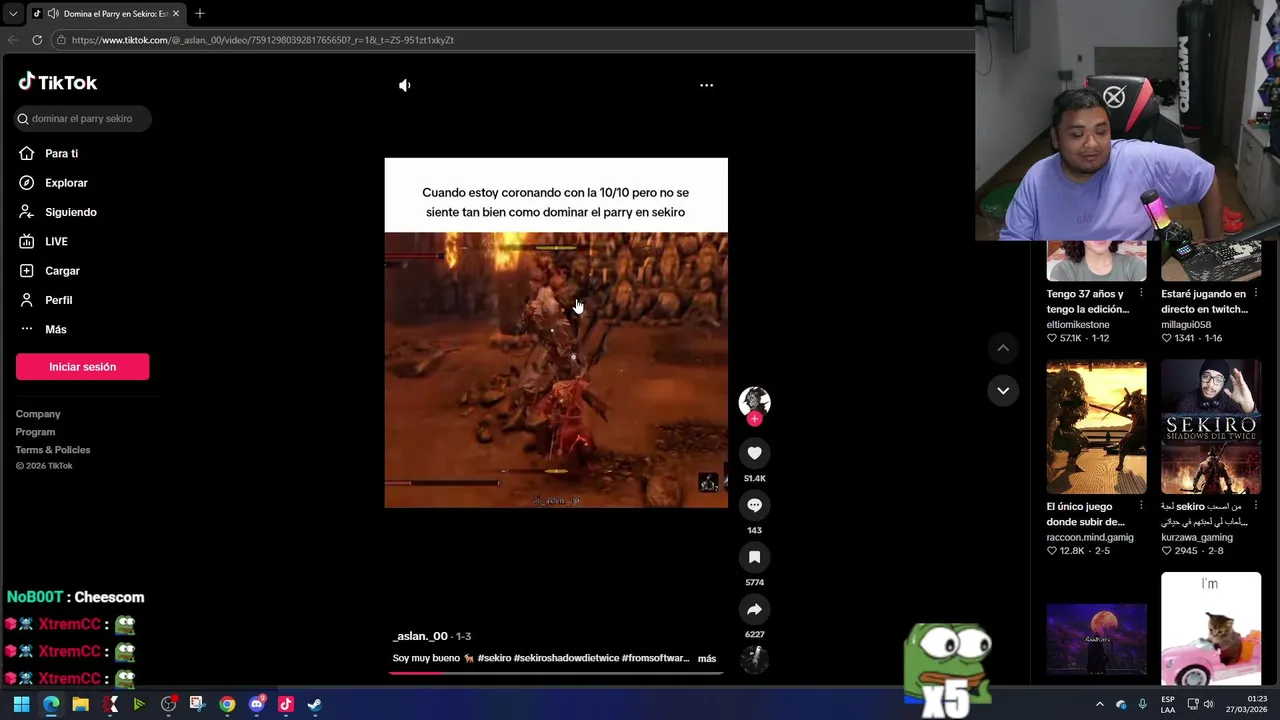This screenshot has width=1280, height=720.
Task: Open the 'Estaré jugando en directo' video thumbnail
Action: 1211,261
